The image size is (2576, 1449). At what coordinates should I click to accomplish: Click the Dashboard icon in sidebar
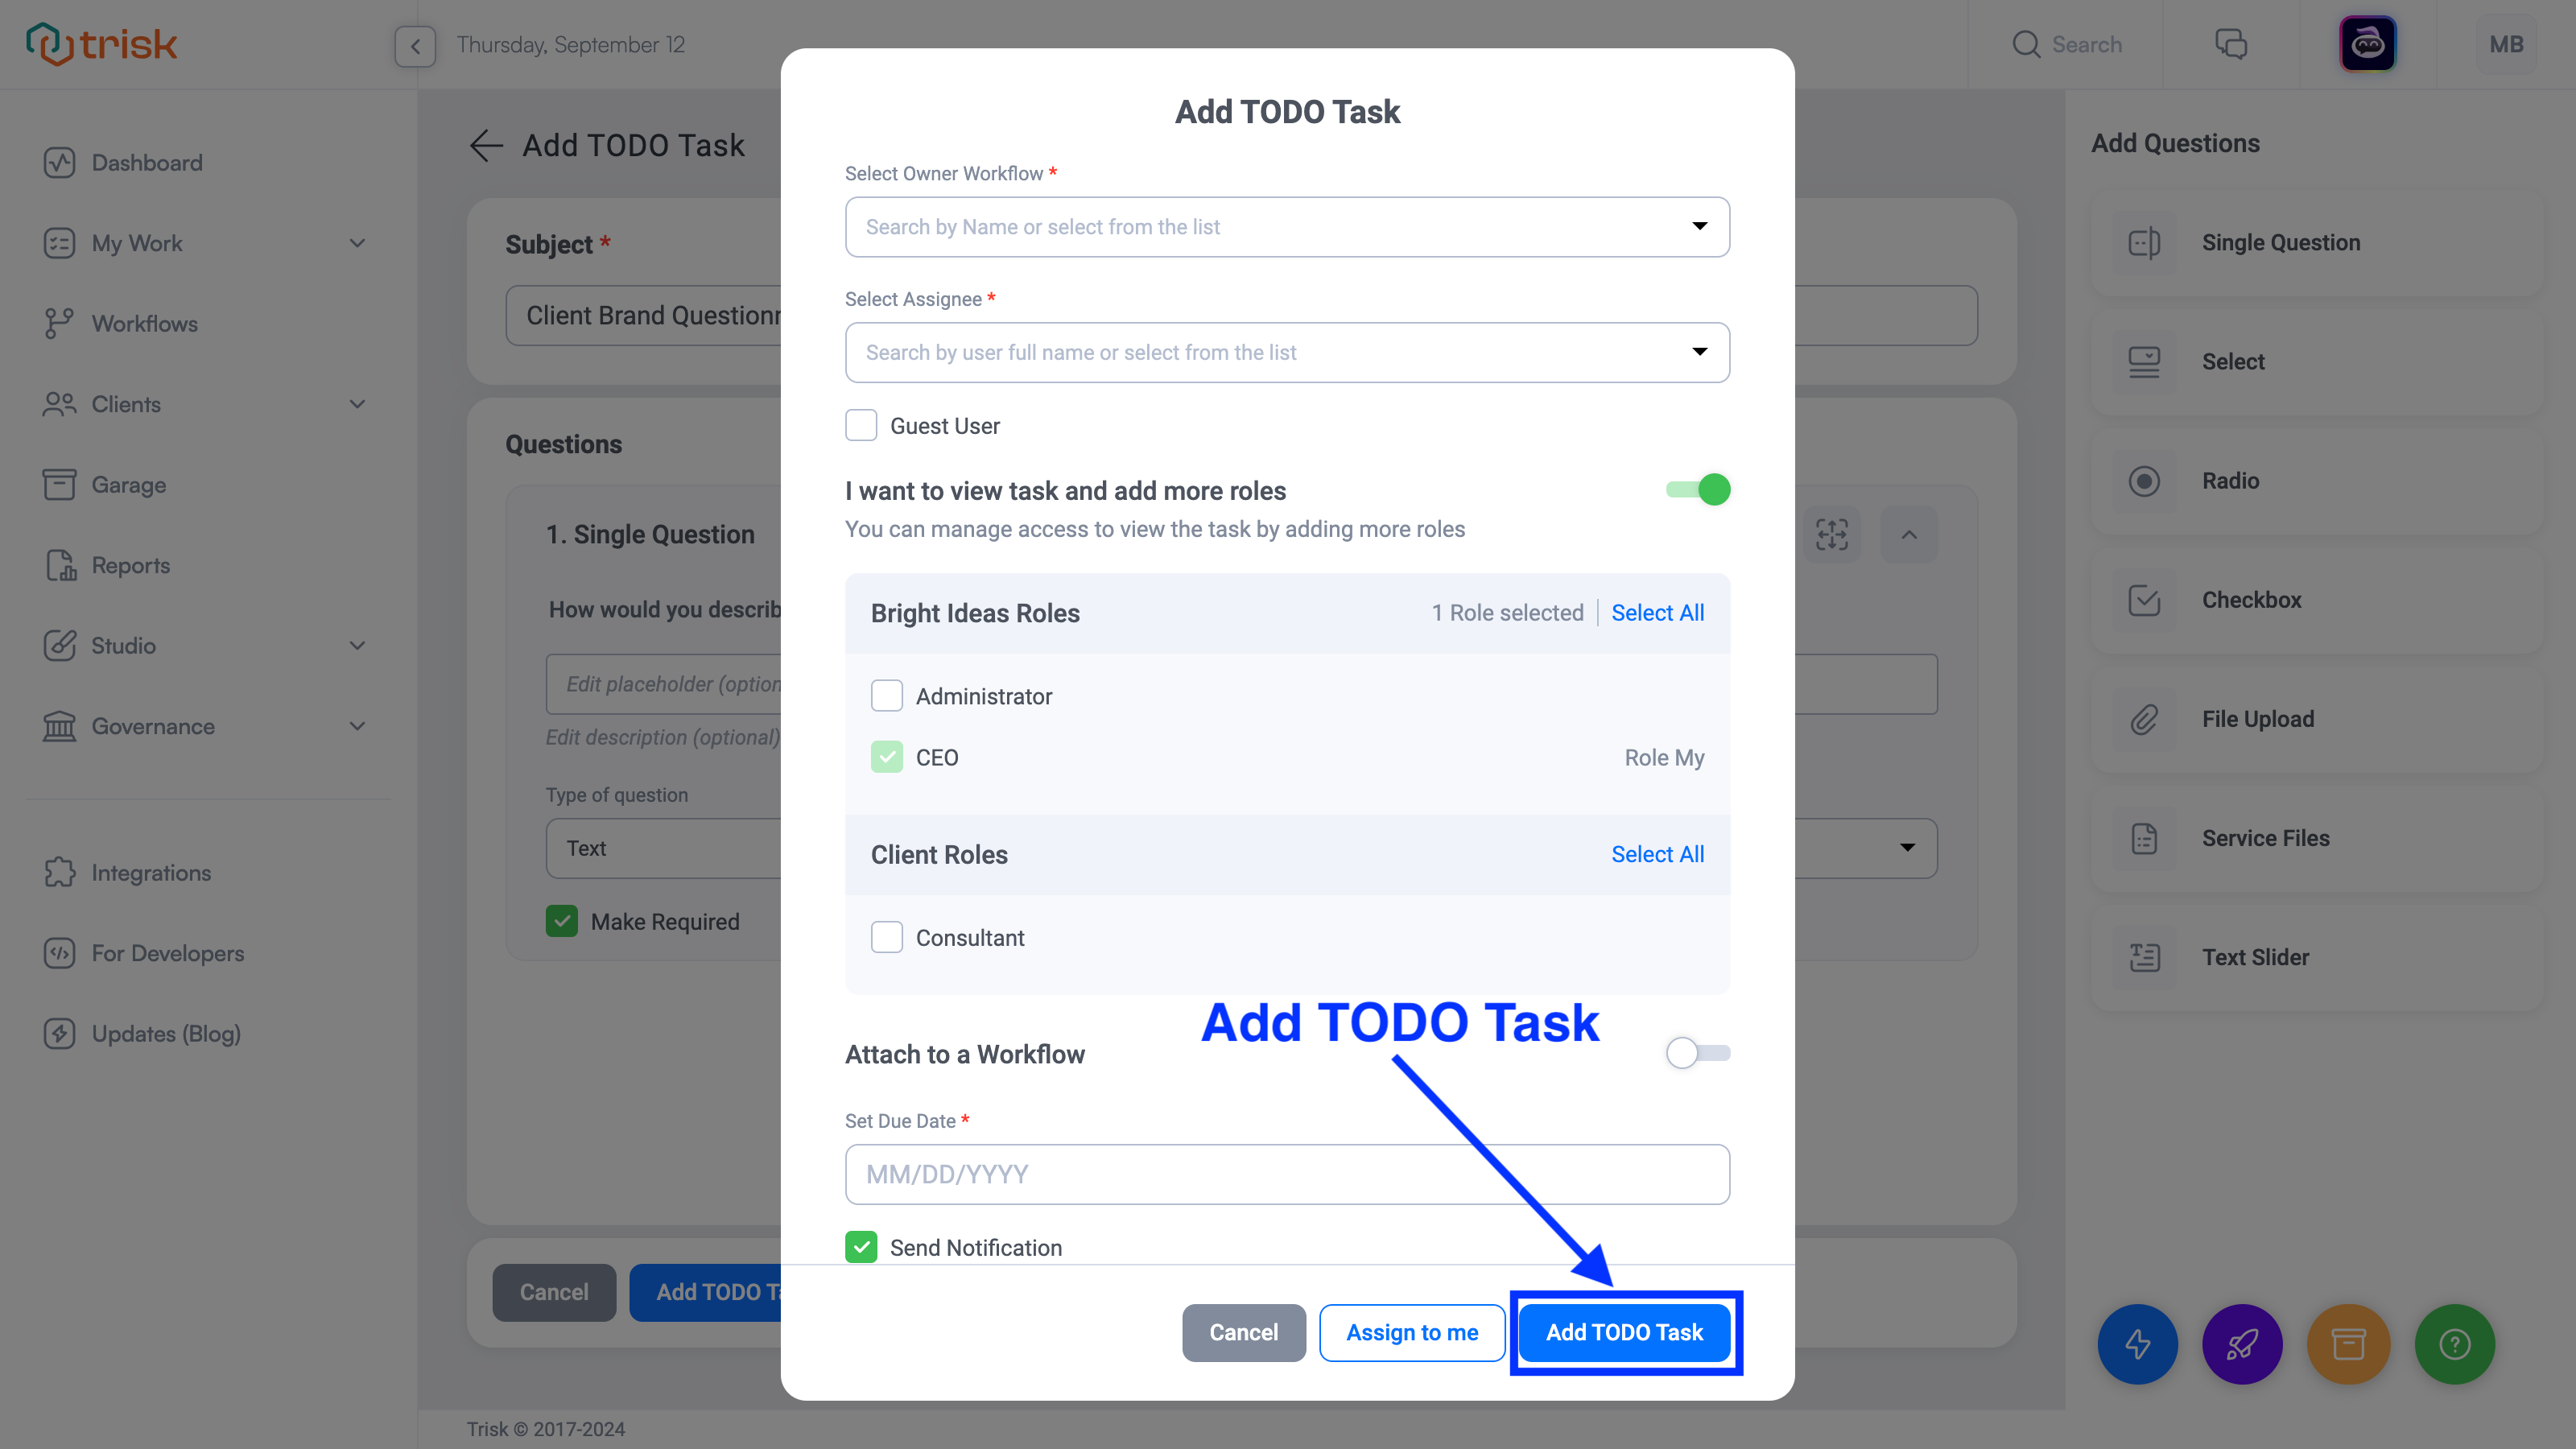tap(60, 161)
